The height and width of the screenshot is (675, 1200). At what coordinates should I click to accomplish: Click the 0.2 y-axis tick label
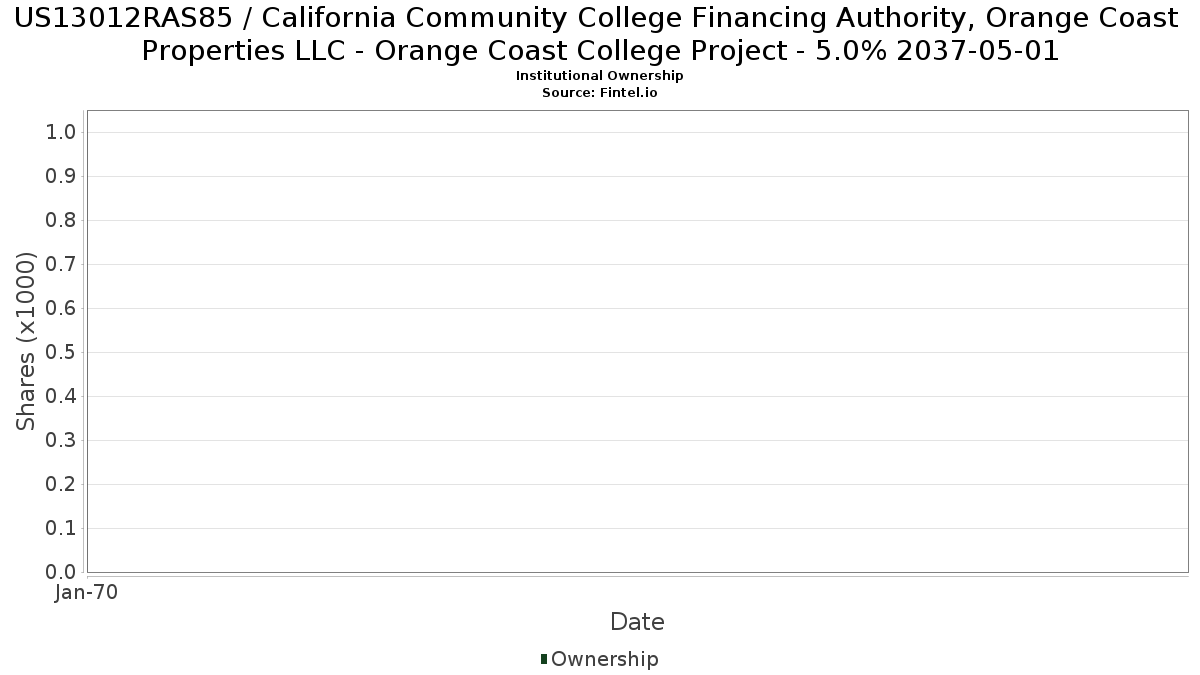tap(62, 485)
